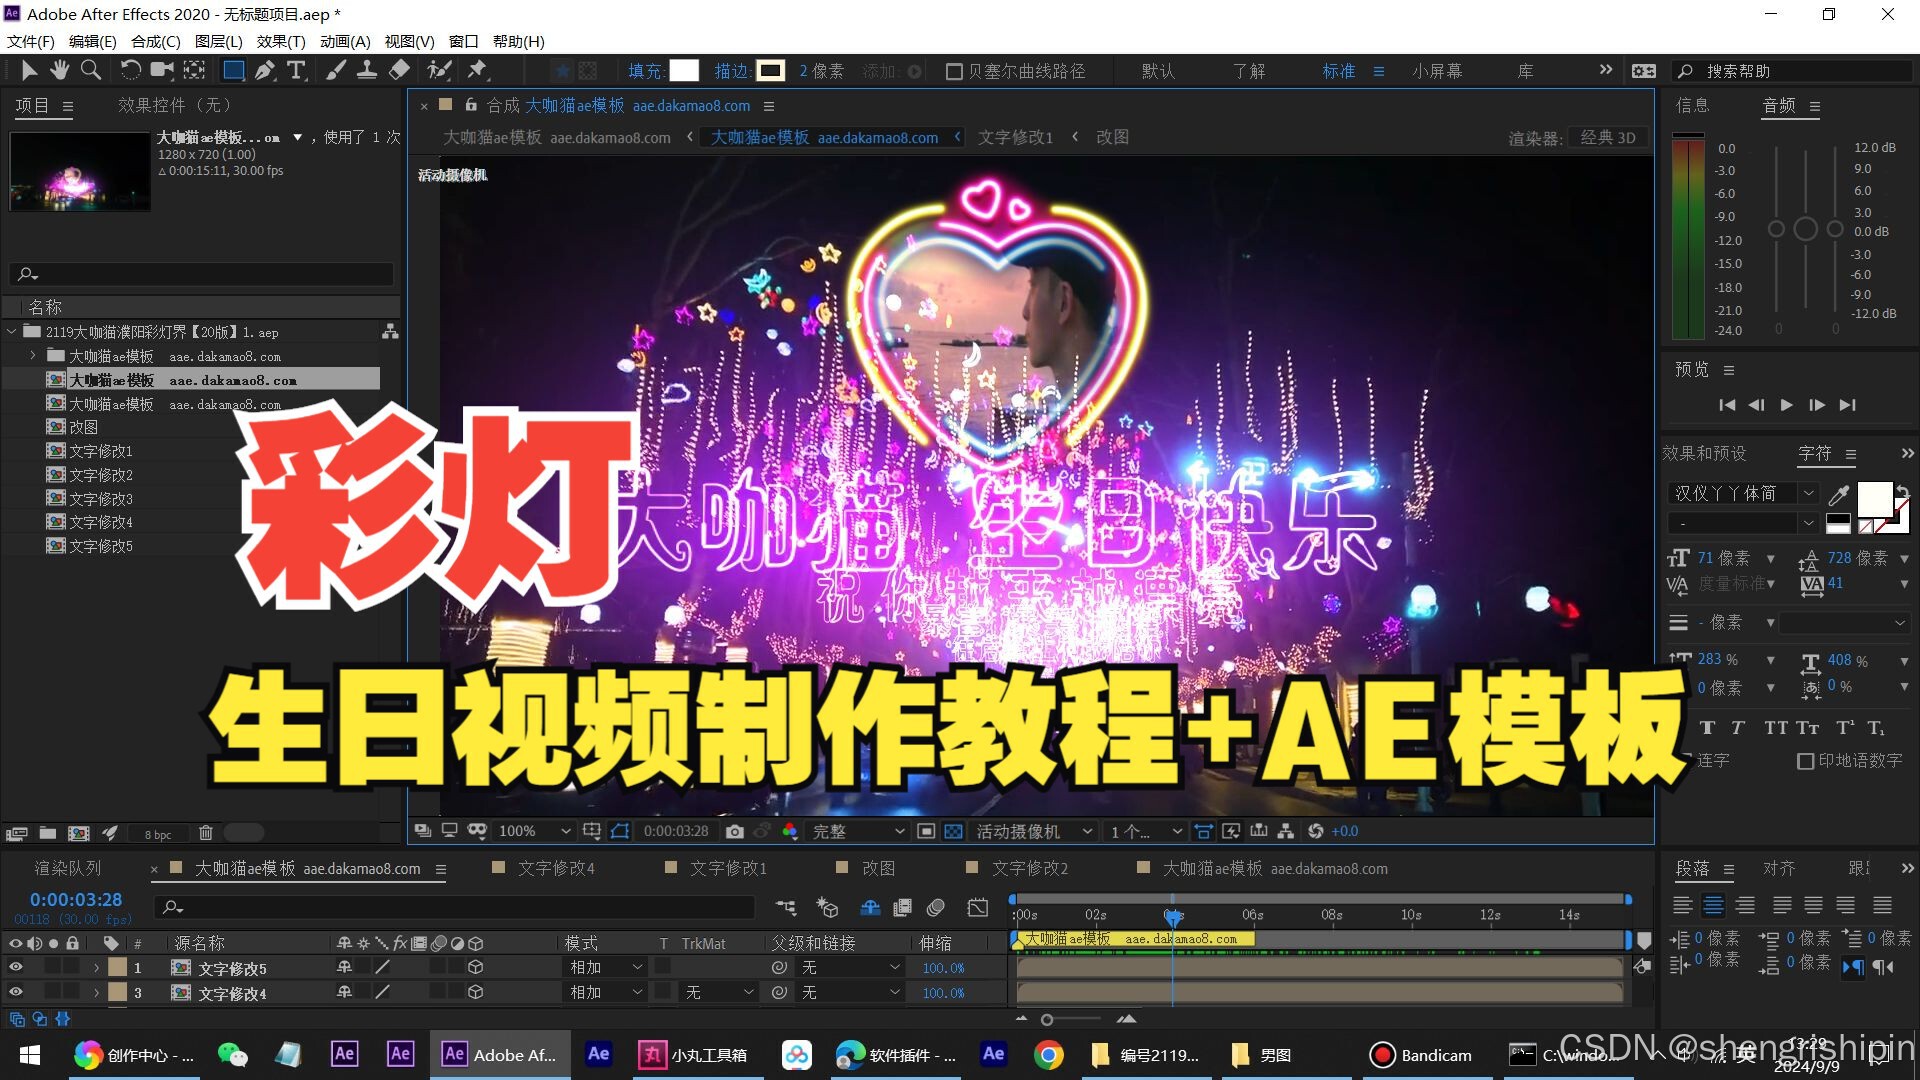Click the new folder icon in Project panel
Image resolution: width=1920 pixels, height=1080 pixels.
tap(48, 833)
